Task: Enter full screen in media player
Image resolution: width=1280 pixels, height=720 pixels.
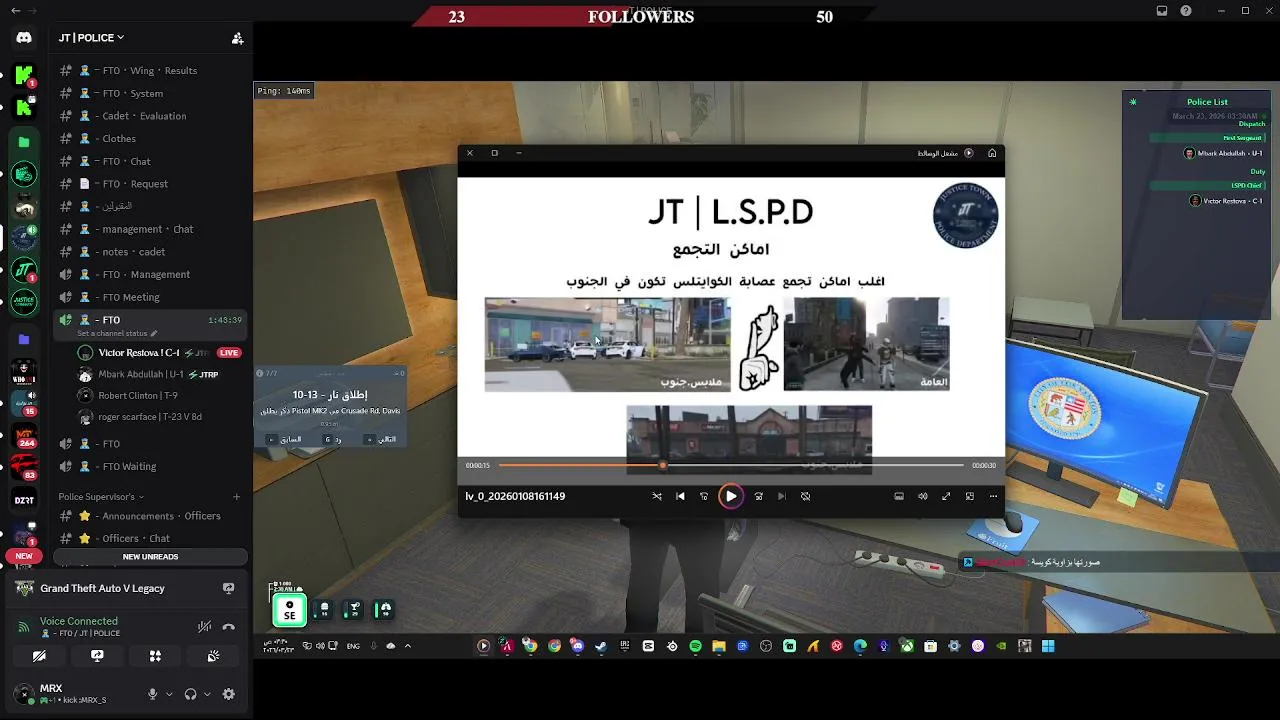Action: tap(946, 496)
